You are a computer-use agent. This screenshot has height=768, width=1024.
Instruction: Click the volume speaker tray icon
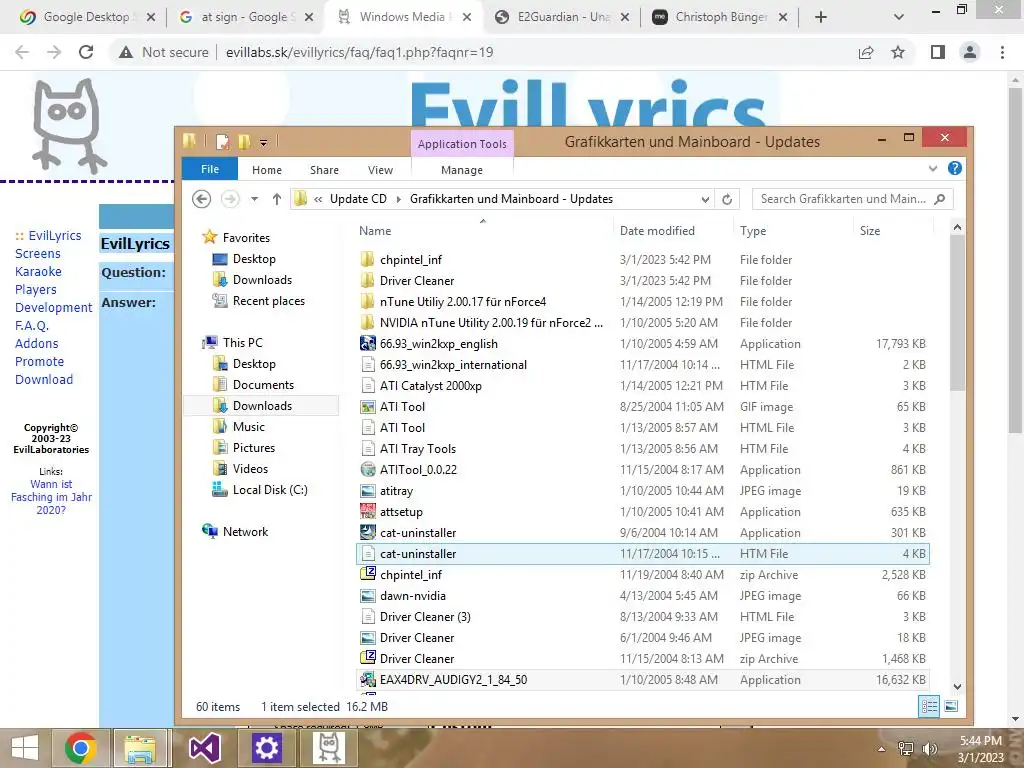click(929, 748)
